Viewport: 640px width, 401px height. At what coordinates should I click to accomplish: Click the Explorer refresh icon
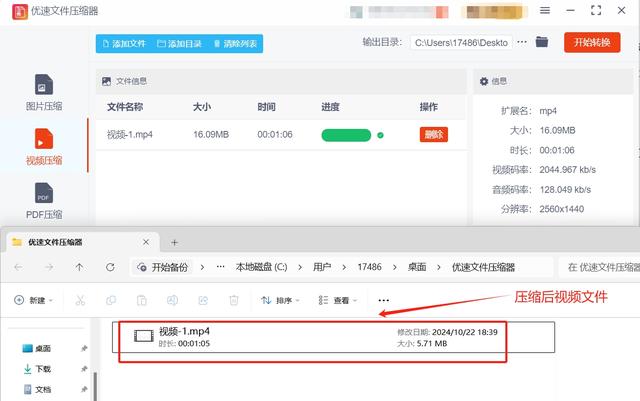coord(110,267)
